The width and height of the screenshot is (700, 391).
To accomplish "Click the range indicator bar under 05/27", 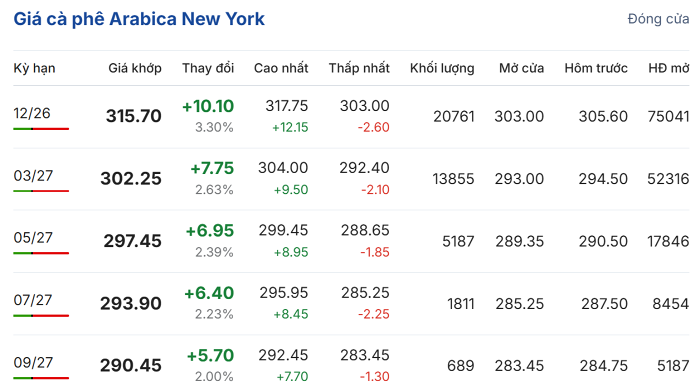I will point(41,254).
